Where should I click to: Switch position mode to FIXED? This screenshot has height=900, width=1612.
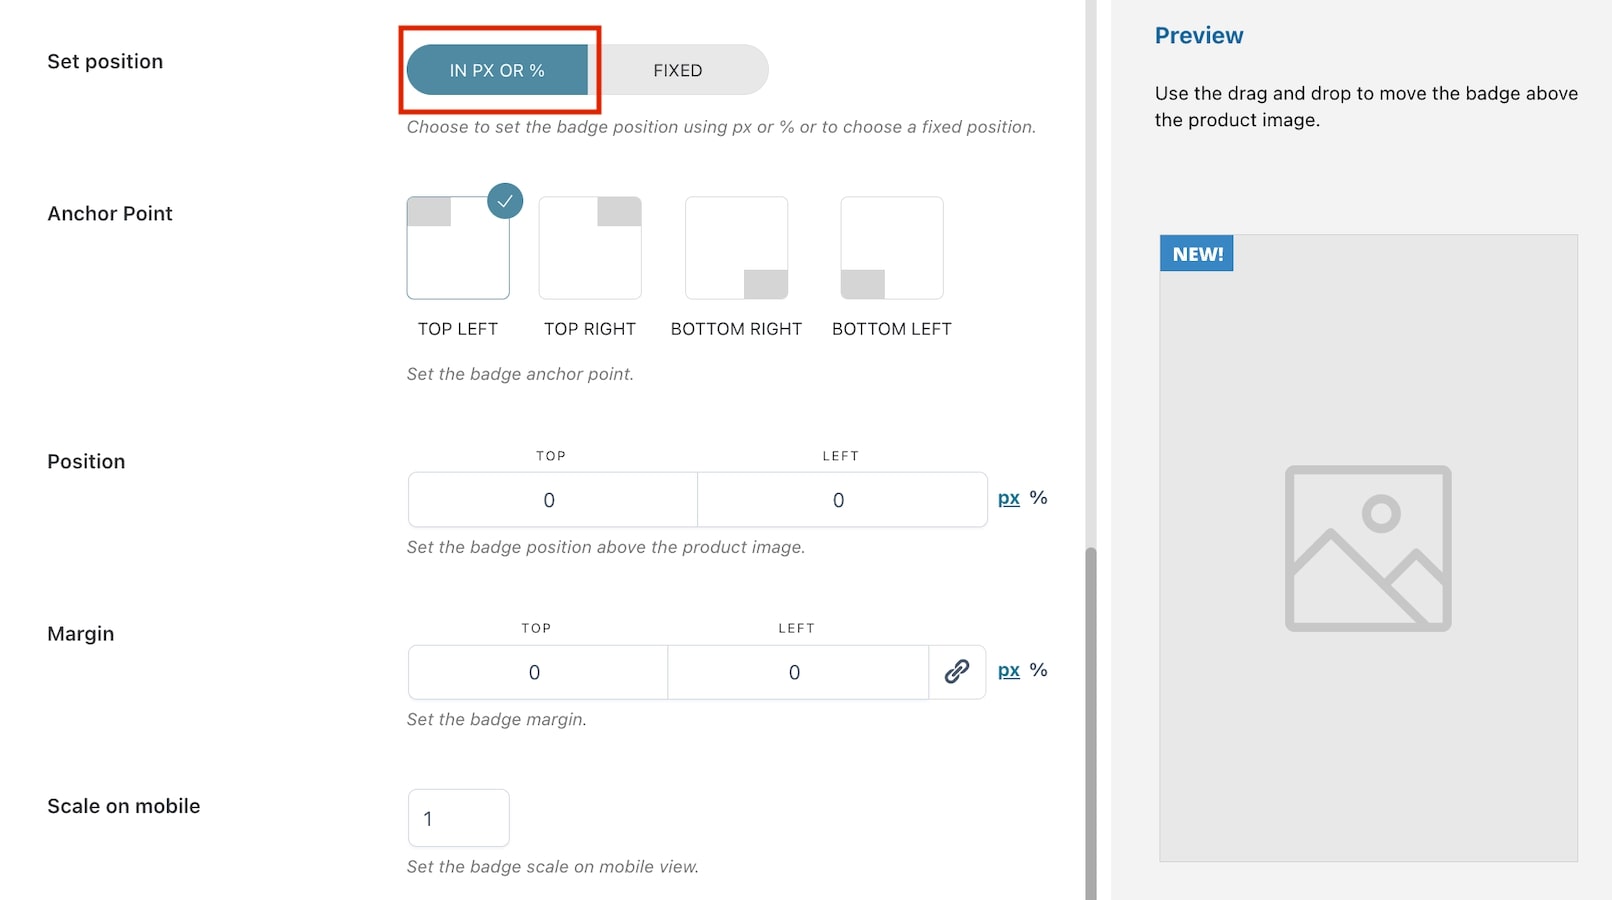pyautogui.click(x=678, y=70)
